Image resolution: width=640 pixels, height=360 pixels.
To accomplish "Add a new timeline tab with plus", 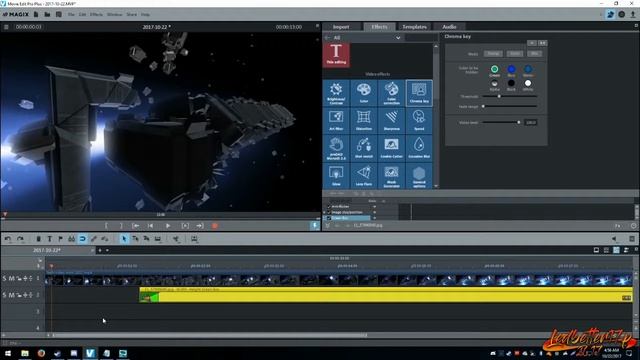I will [100, 250].
